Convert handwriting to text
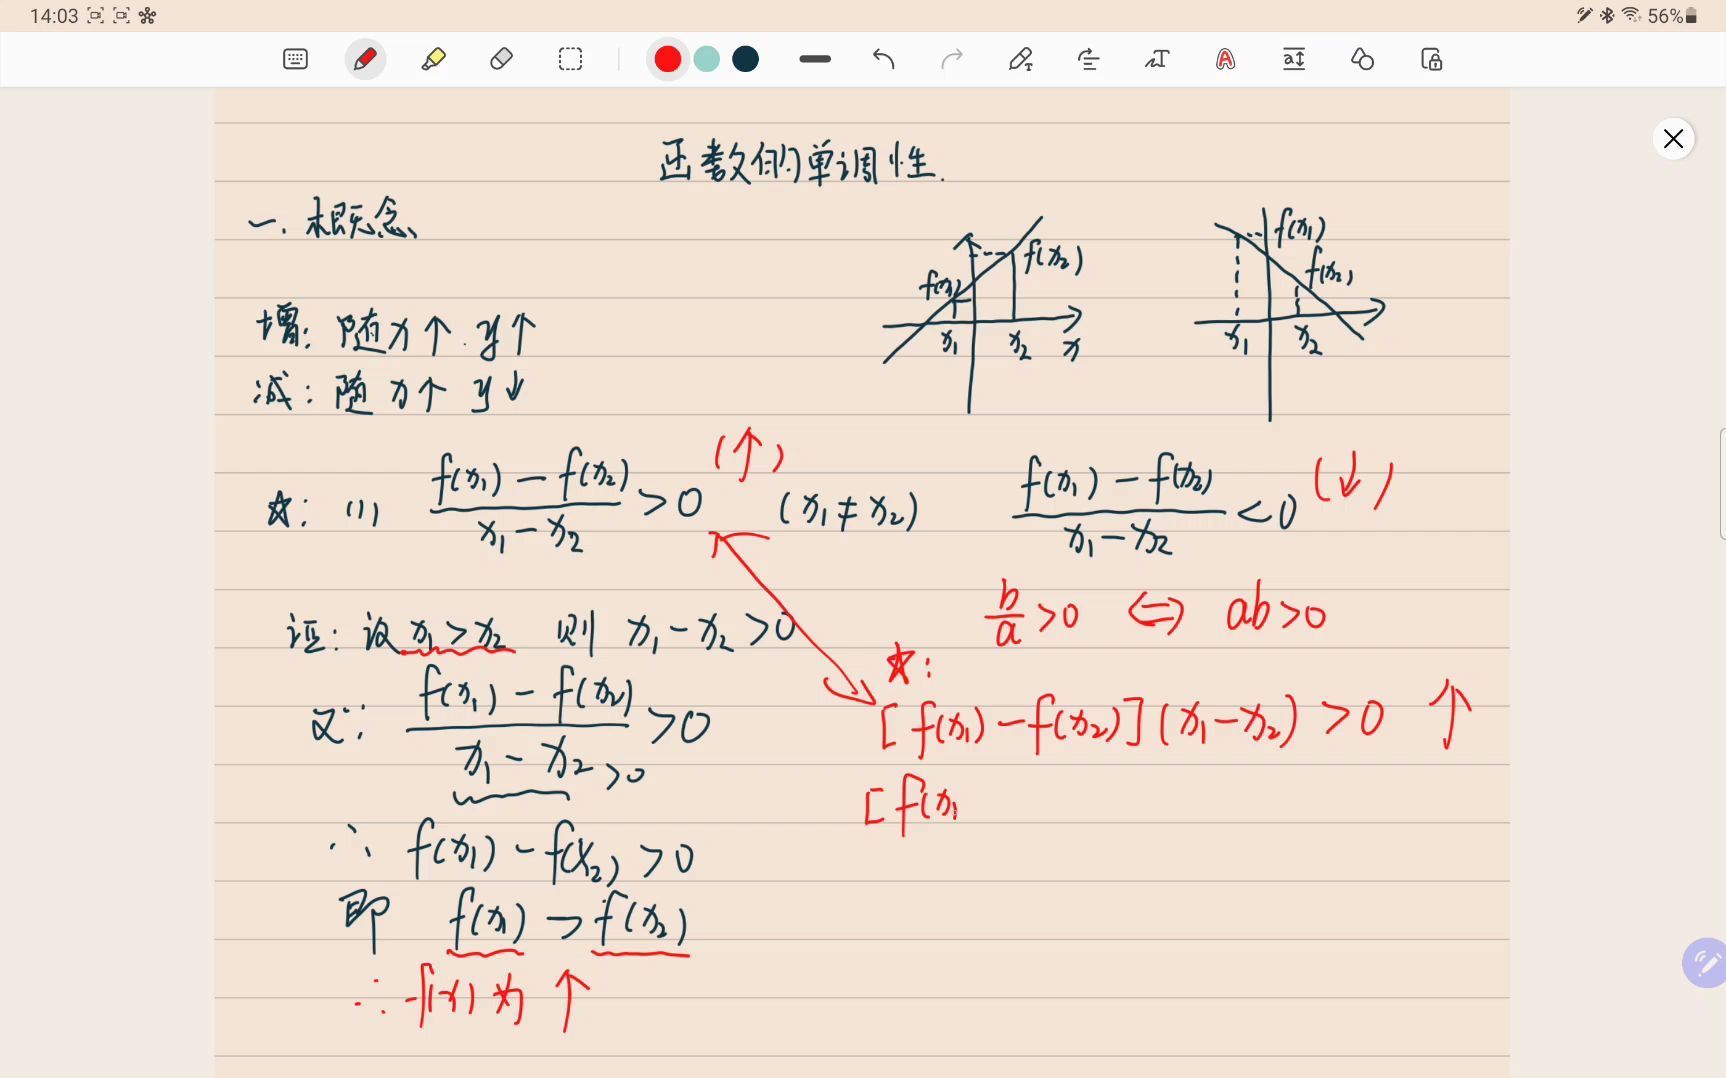 [x=1157, y=59]
